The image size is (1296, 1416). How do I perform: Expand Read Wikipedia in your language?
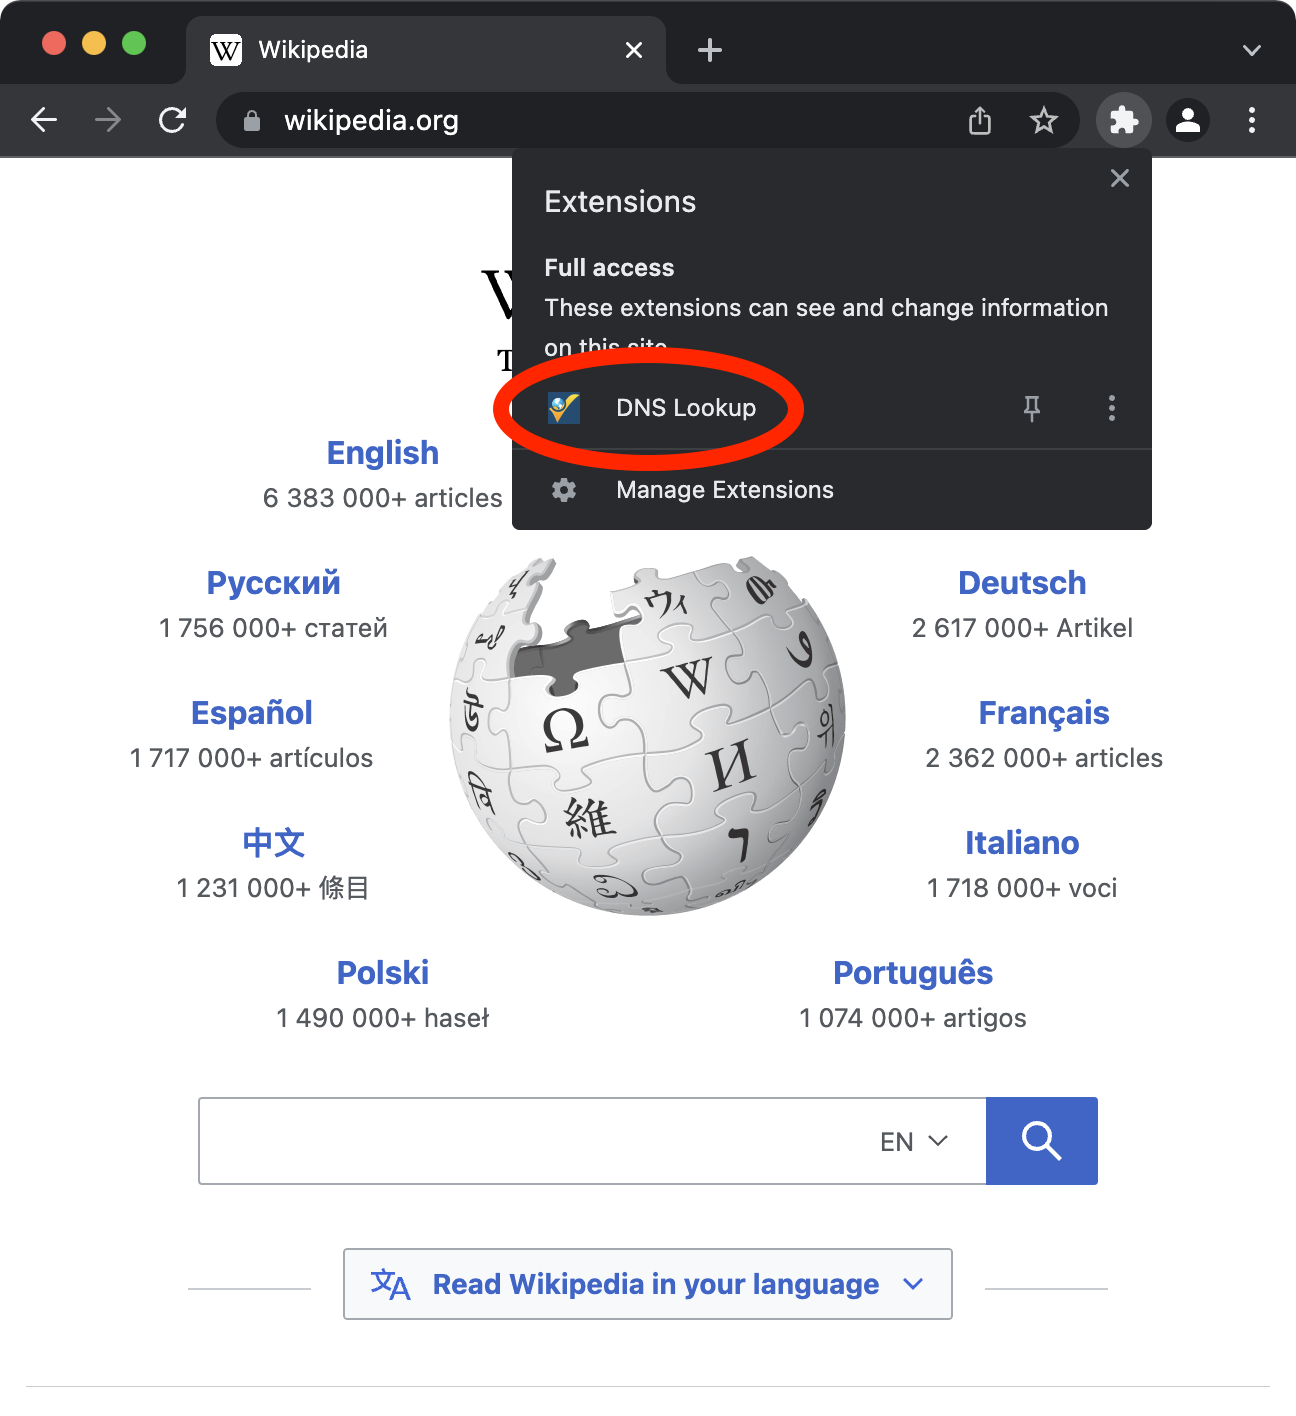pyautogui.click(x=647, y=1284)
